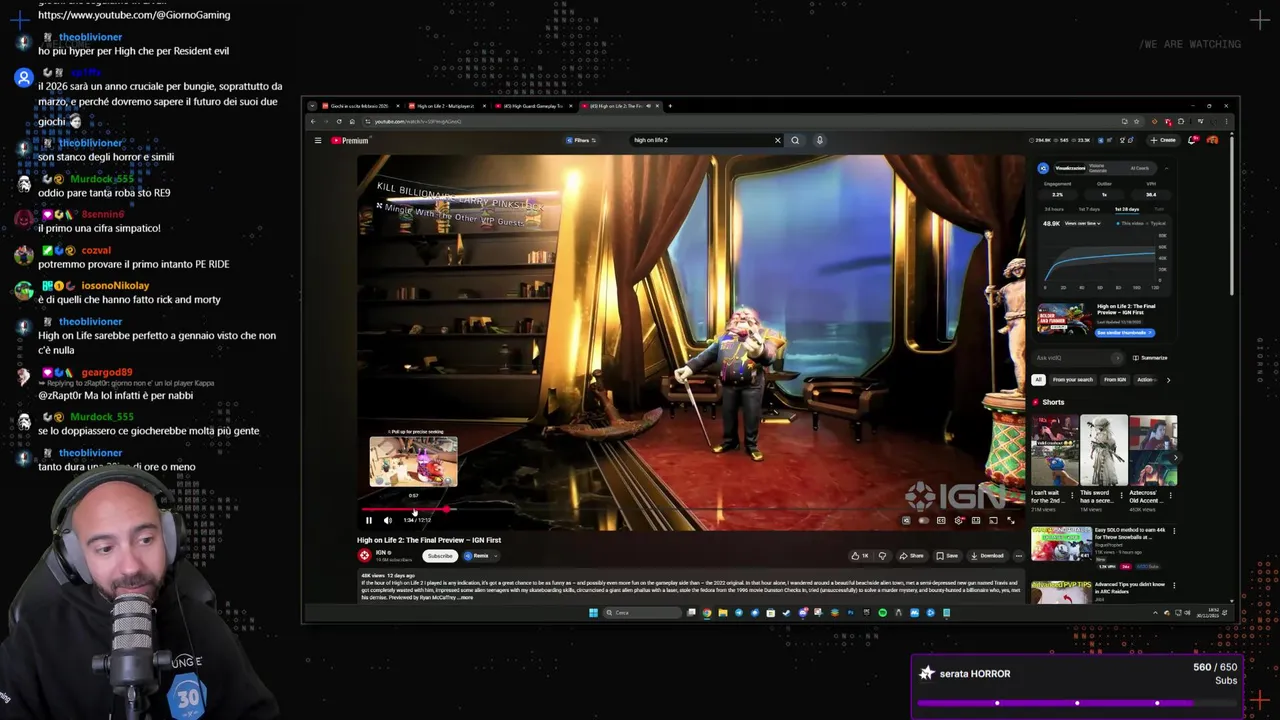Click the taskbar 'Cerca' search box

point(642,613)
